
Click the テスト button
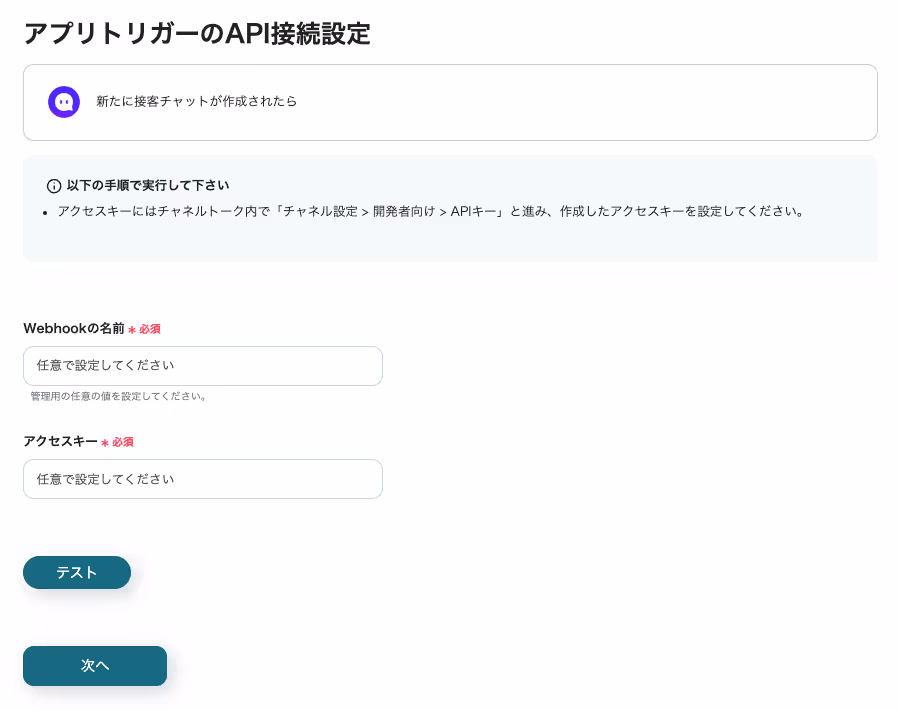[x=77, y=572]
